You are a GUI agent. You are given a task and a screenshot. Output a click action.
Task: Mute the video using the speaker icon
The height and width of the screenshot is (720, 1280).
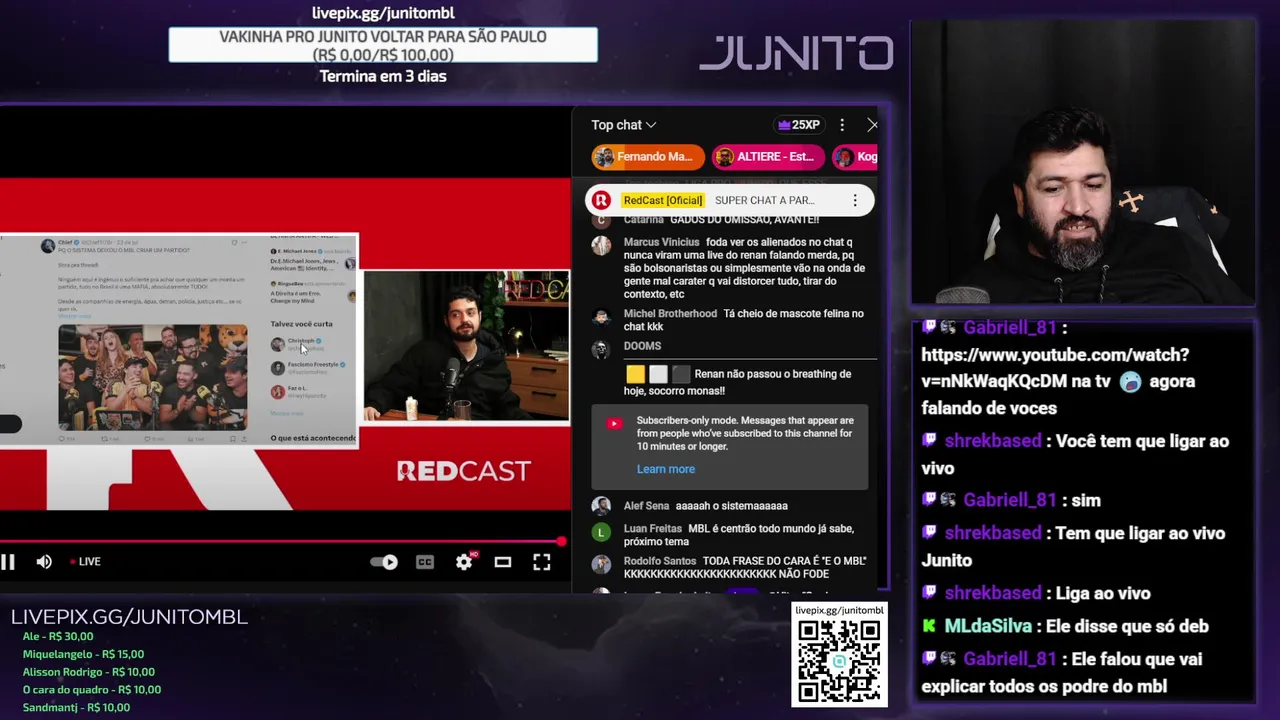[44, 562]
